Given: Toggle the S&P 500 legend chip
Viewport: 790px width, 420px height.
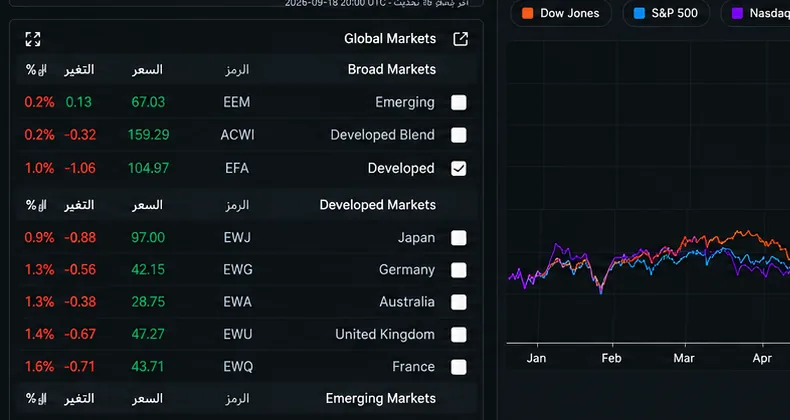Looking at the screenshot, I should tap(666, 13).
